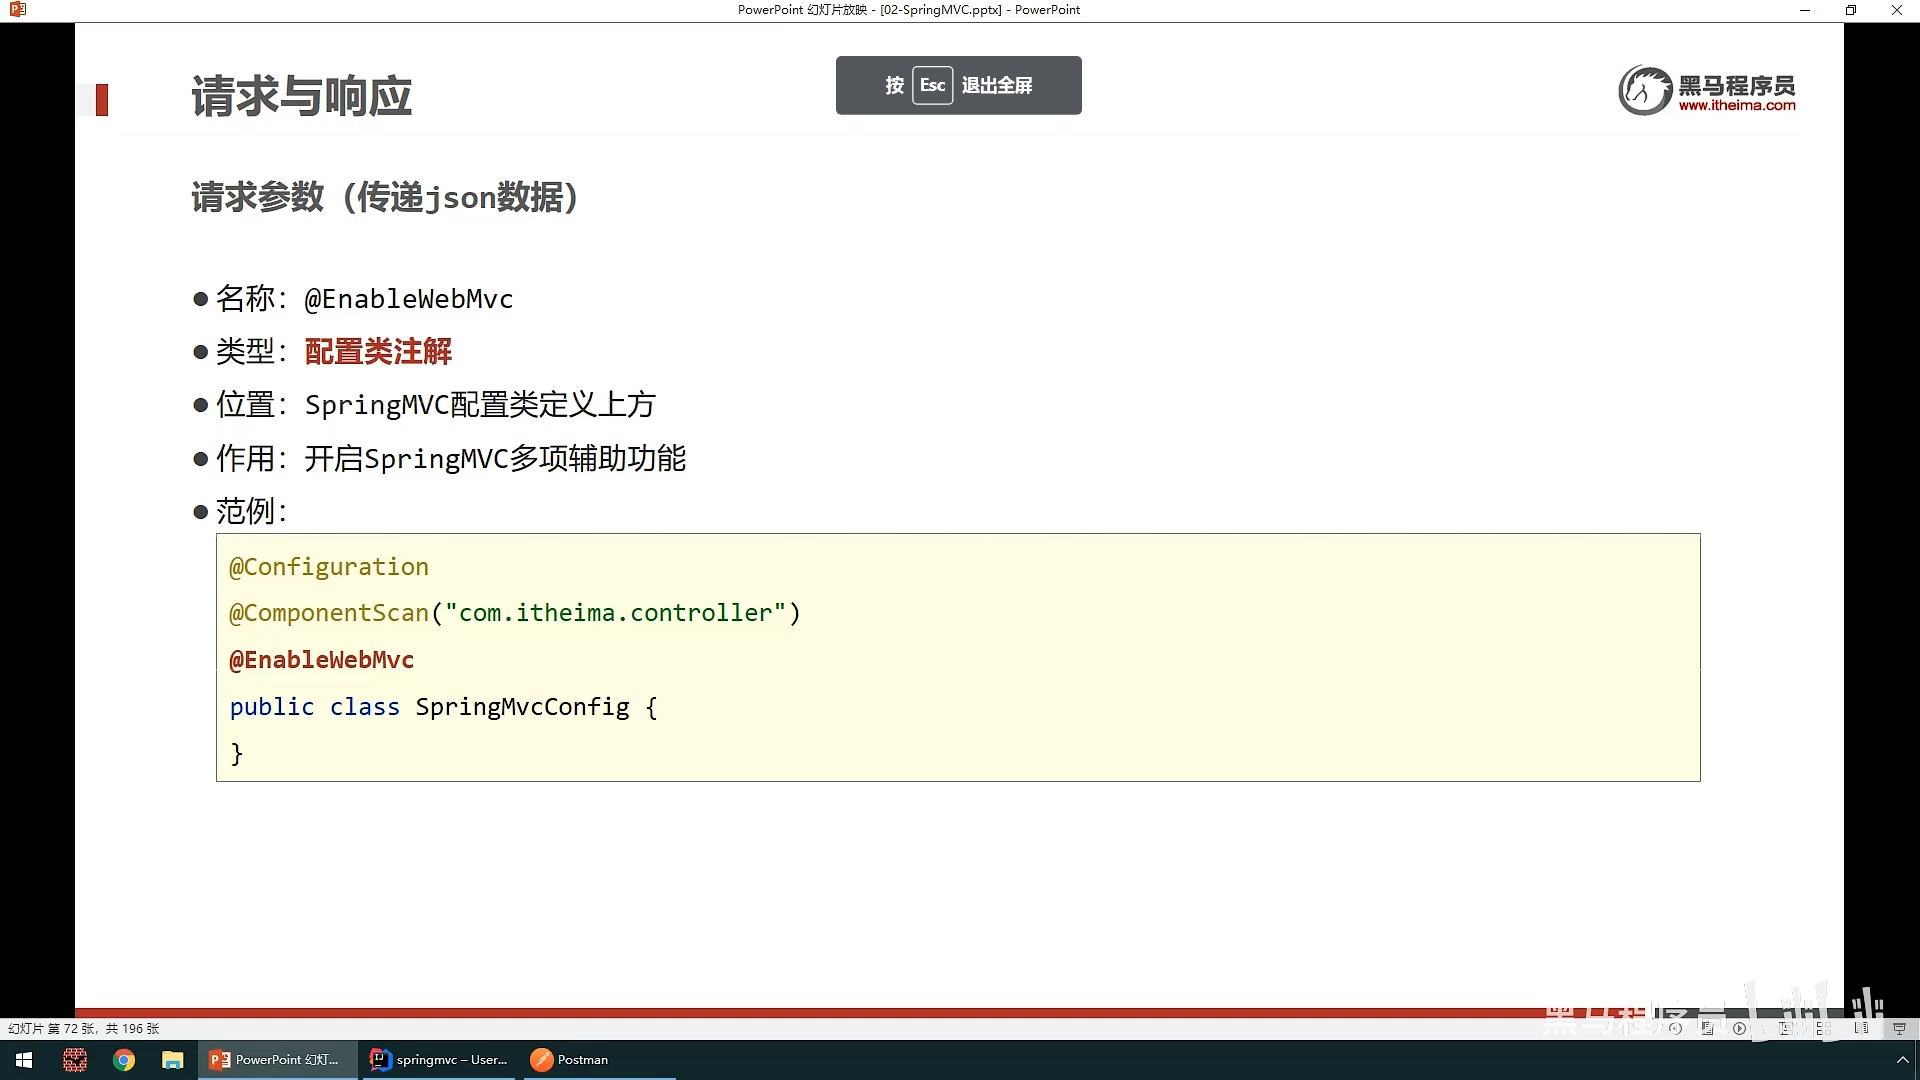
Task: Click the red brick-patterned taskbar icon
Action: tap(75, 1060)
